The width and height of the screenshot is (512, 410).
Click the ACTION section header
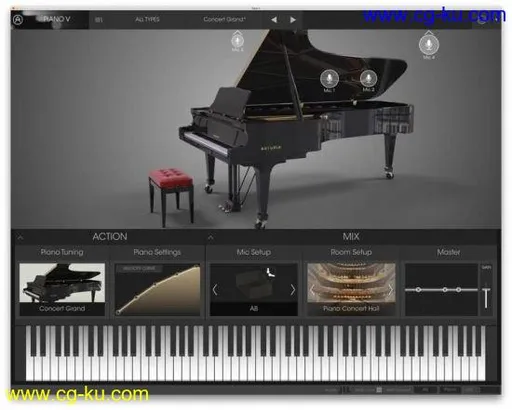pyautogui.click(x=110, y=237)
